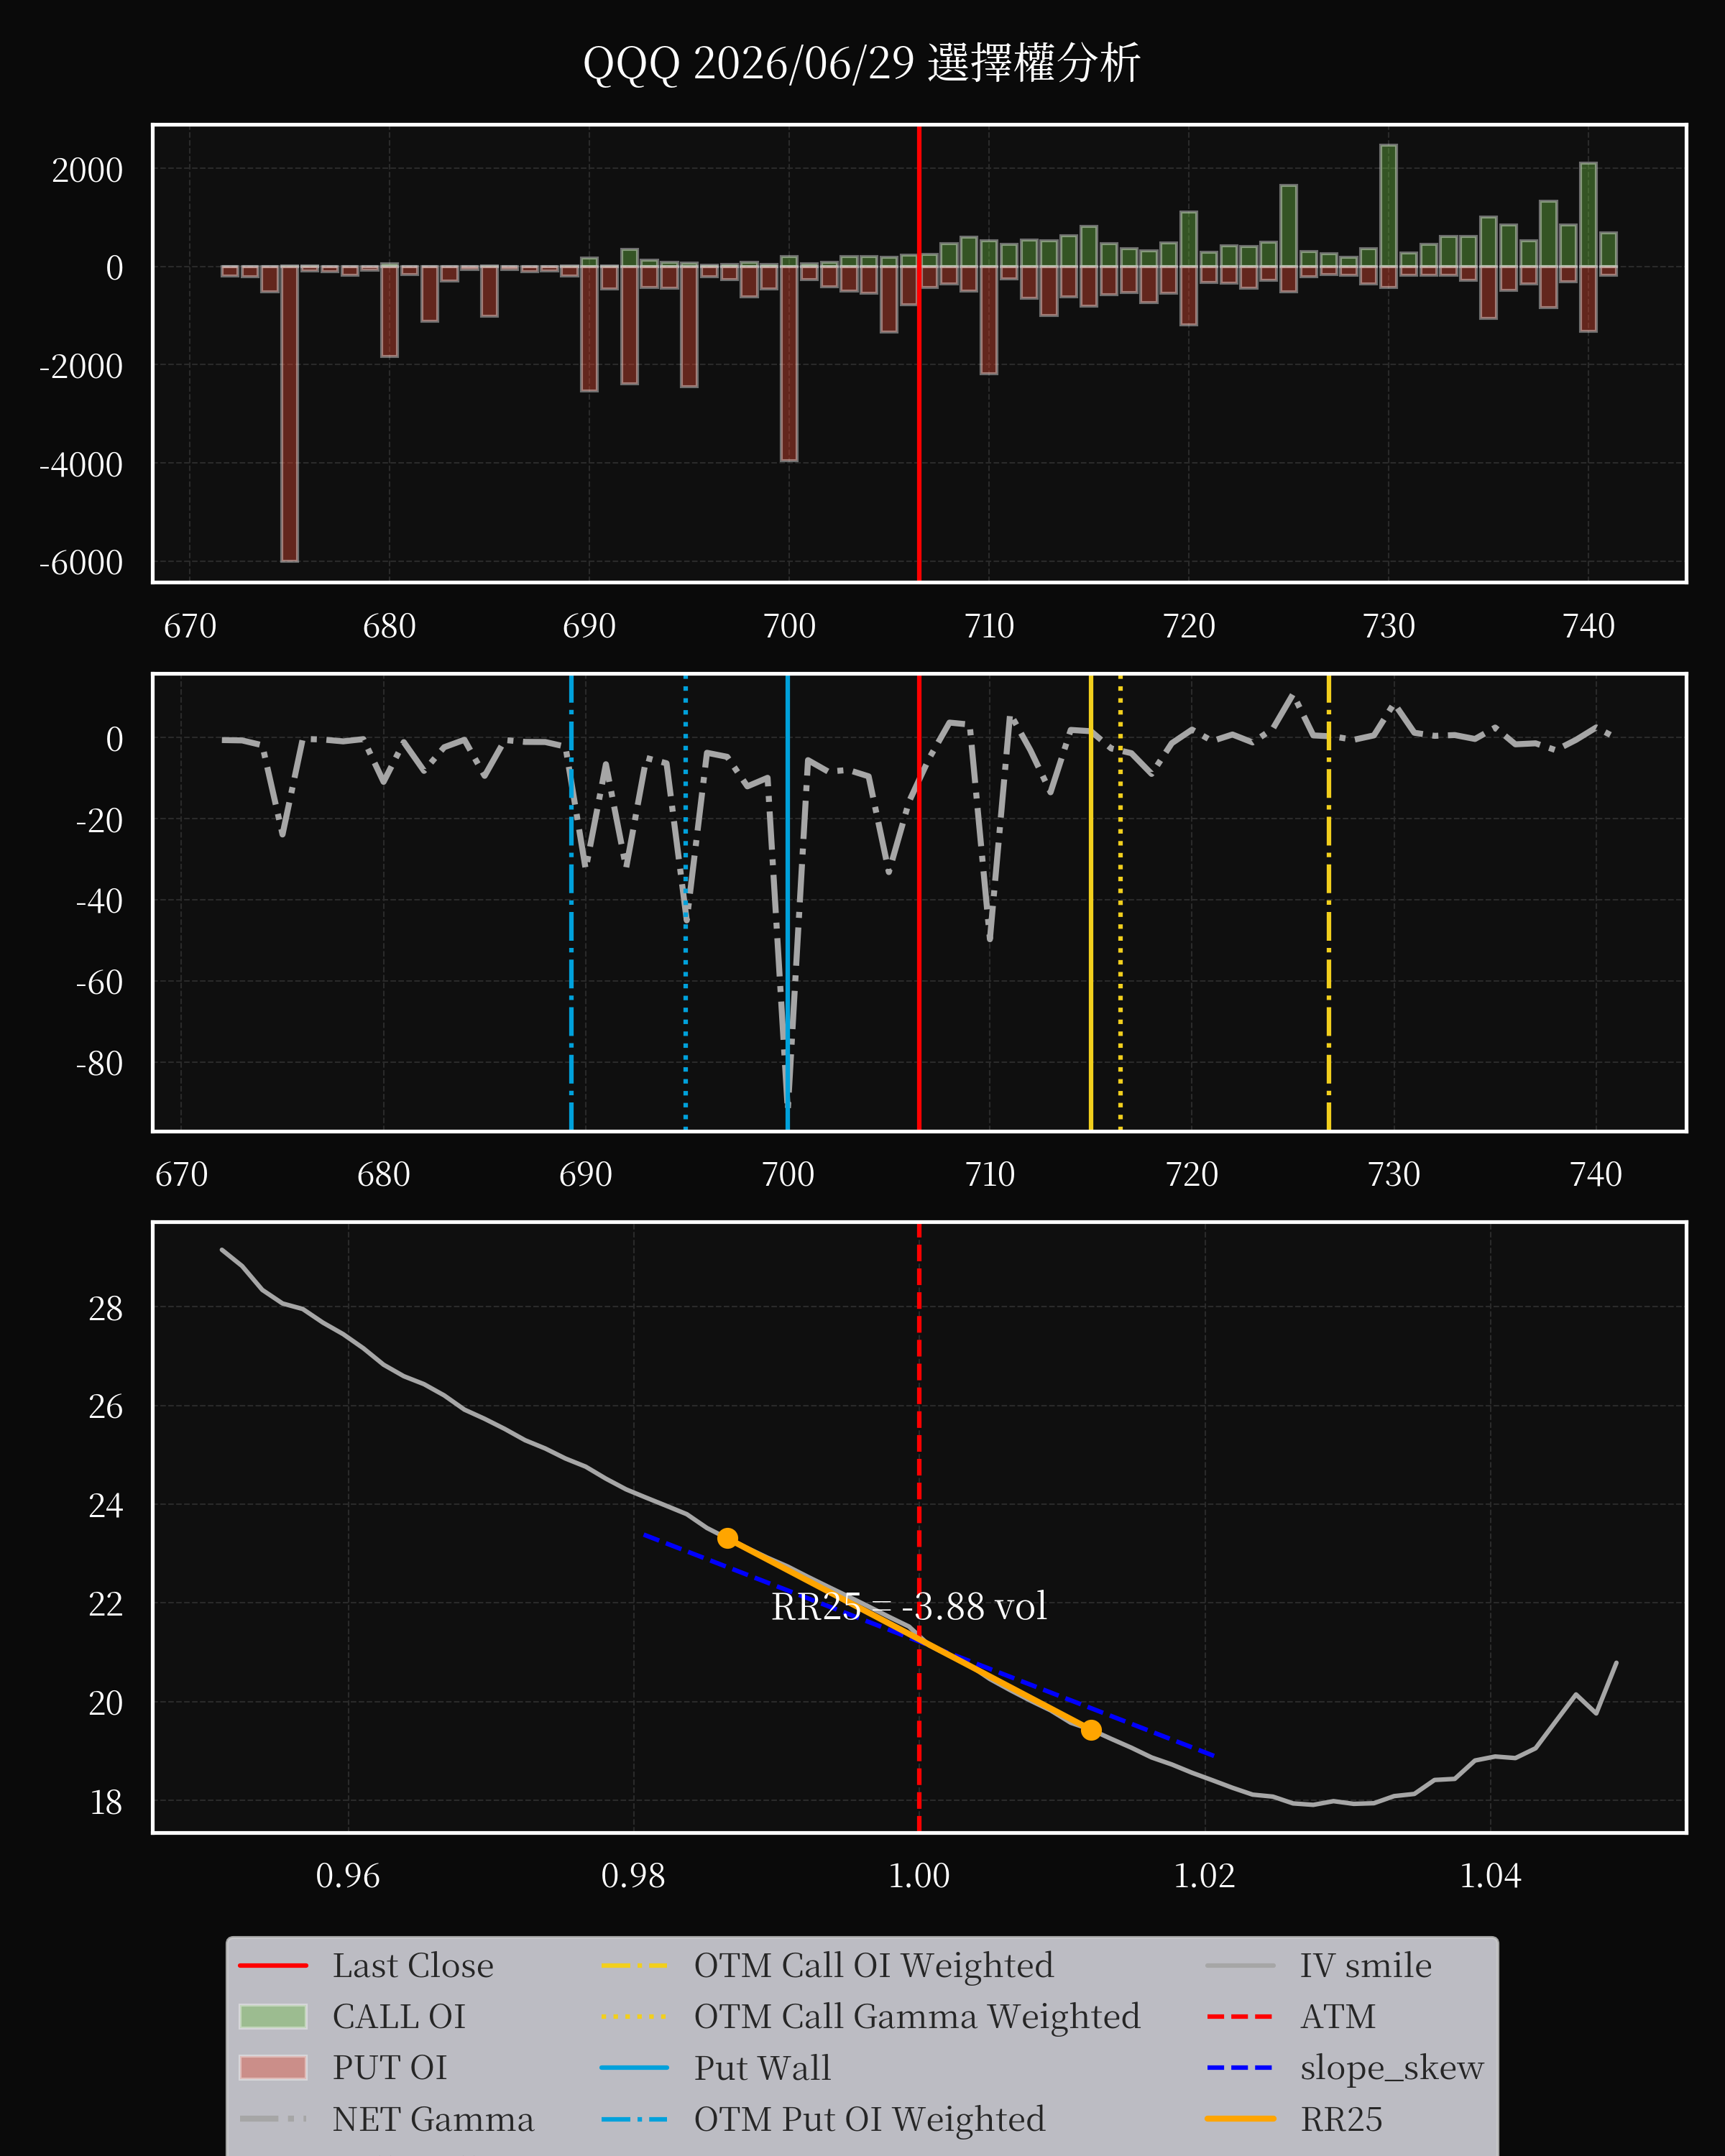Click the red PUT OI legend swatch
The height and width of the screenshot is (2156, 1725).
click(273, 2067)
